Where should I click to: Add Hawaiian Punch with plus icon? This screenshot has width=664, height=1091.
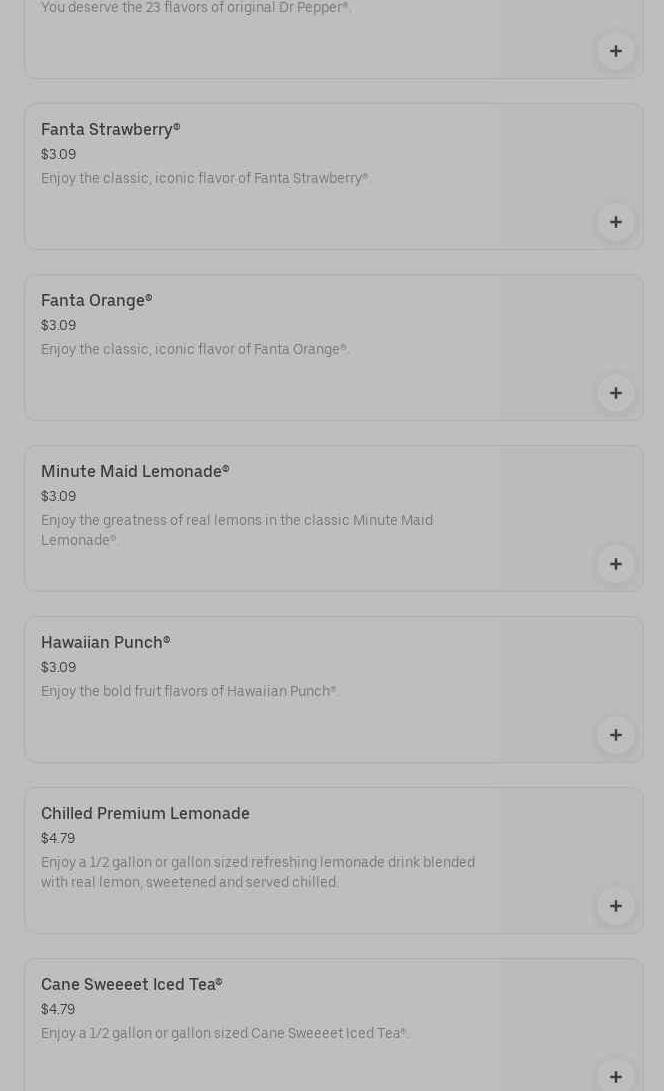[x=615, y=735]
